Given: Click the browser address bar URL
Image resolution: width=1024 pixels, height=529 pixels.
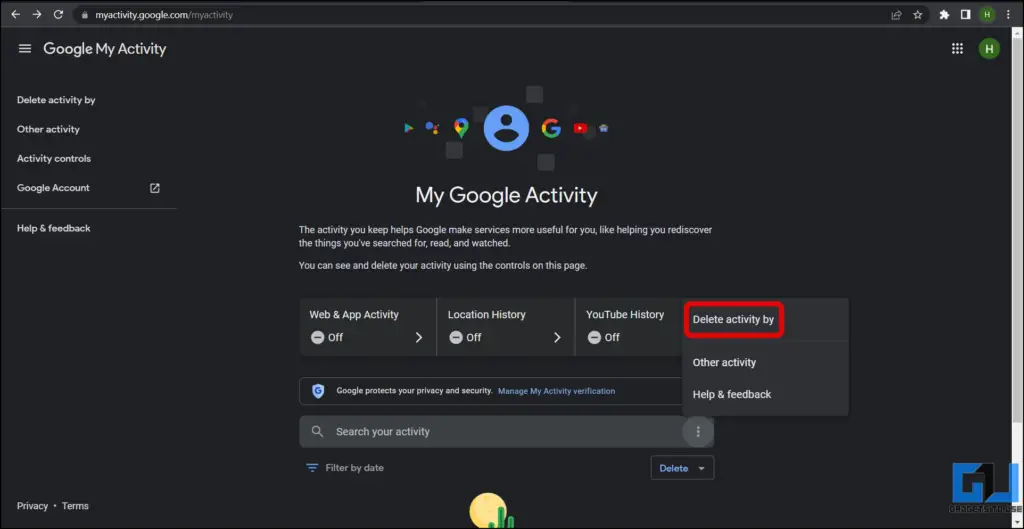Looking at the screenshot, I should pos(164,14).
